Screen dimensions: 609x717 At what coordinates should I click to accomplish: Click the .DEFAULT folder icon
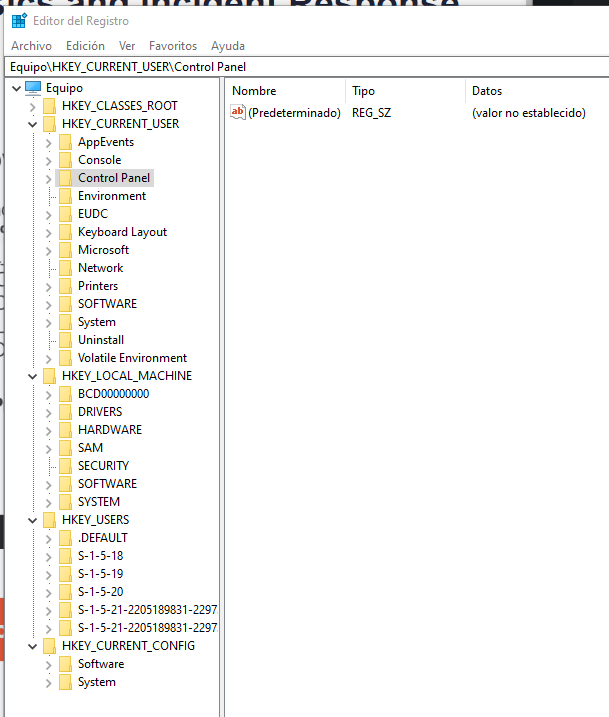[65, 538]
